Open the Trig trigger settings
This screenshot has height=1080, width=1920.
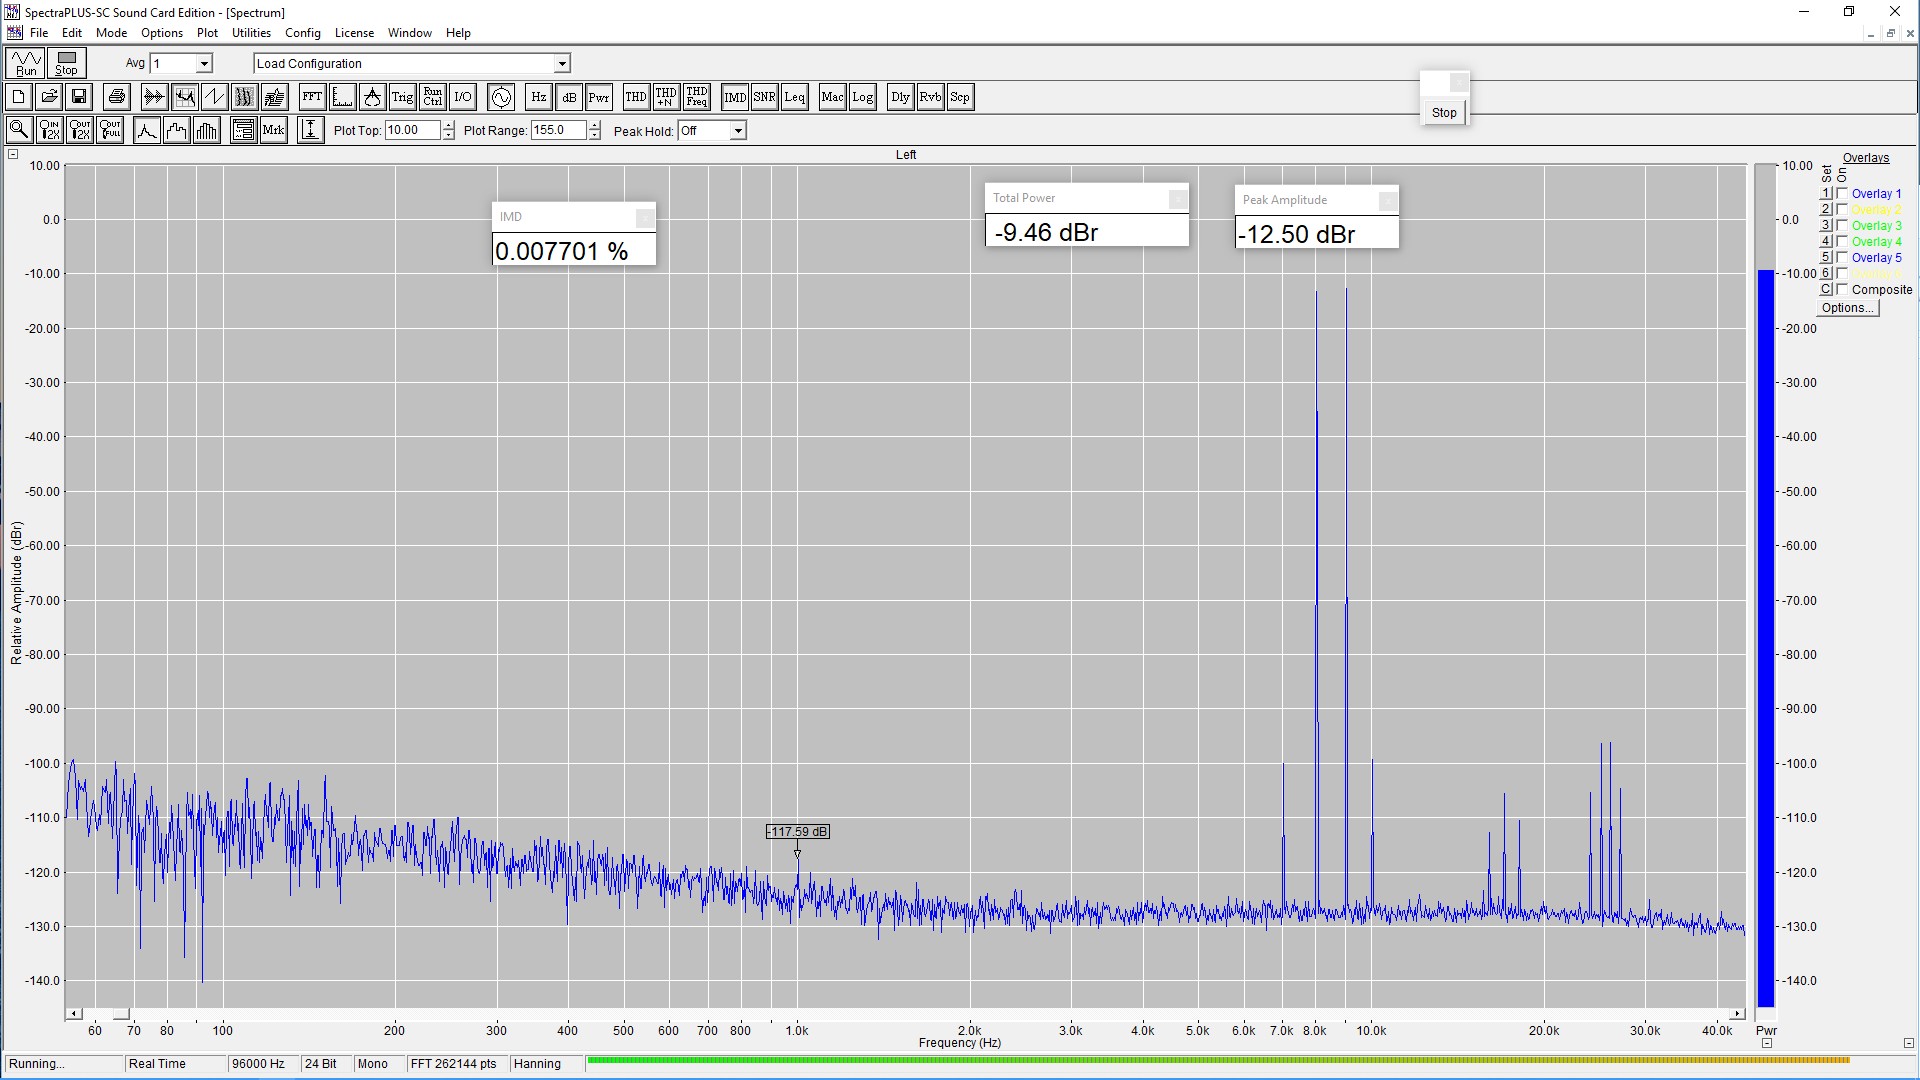[402, 97]
